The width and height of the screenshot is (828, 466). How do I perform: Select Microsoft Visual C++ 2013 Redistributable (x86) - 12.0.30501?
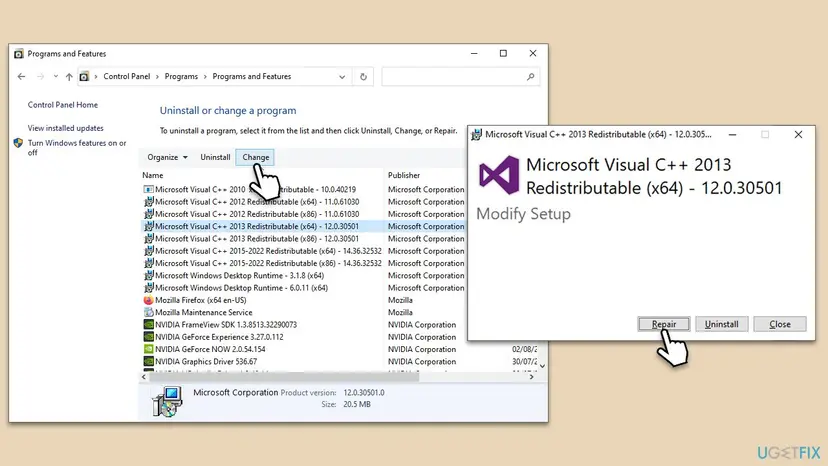[x=257, y=239]
